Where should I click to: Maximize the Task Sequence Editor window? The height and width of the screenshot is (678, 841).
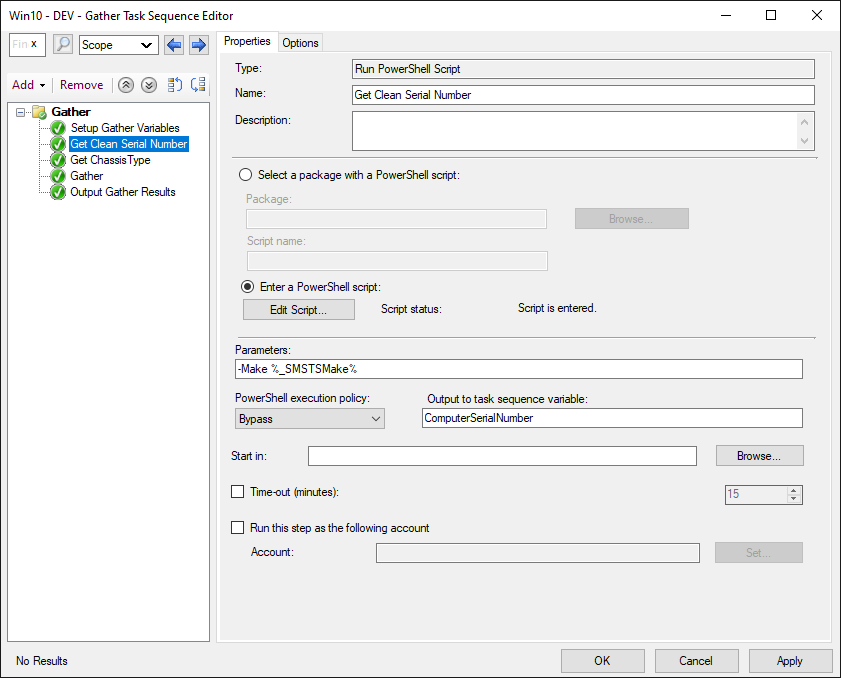click(771, 16)
